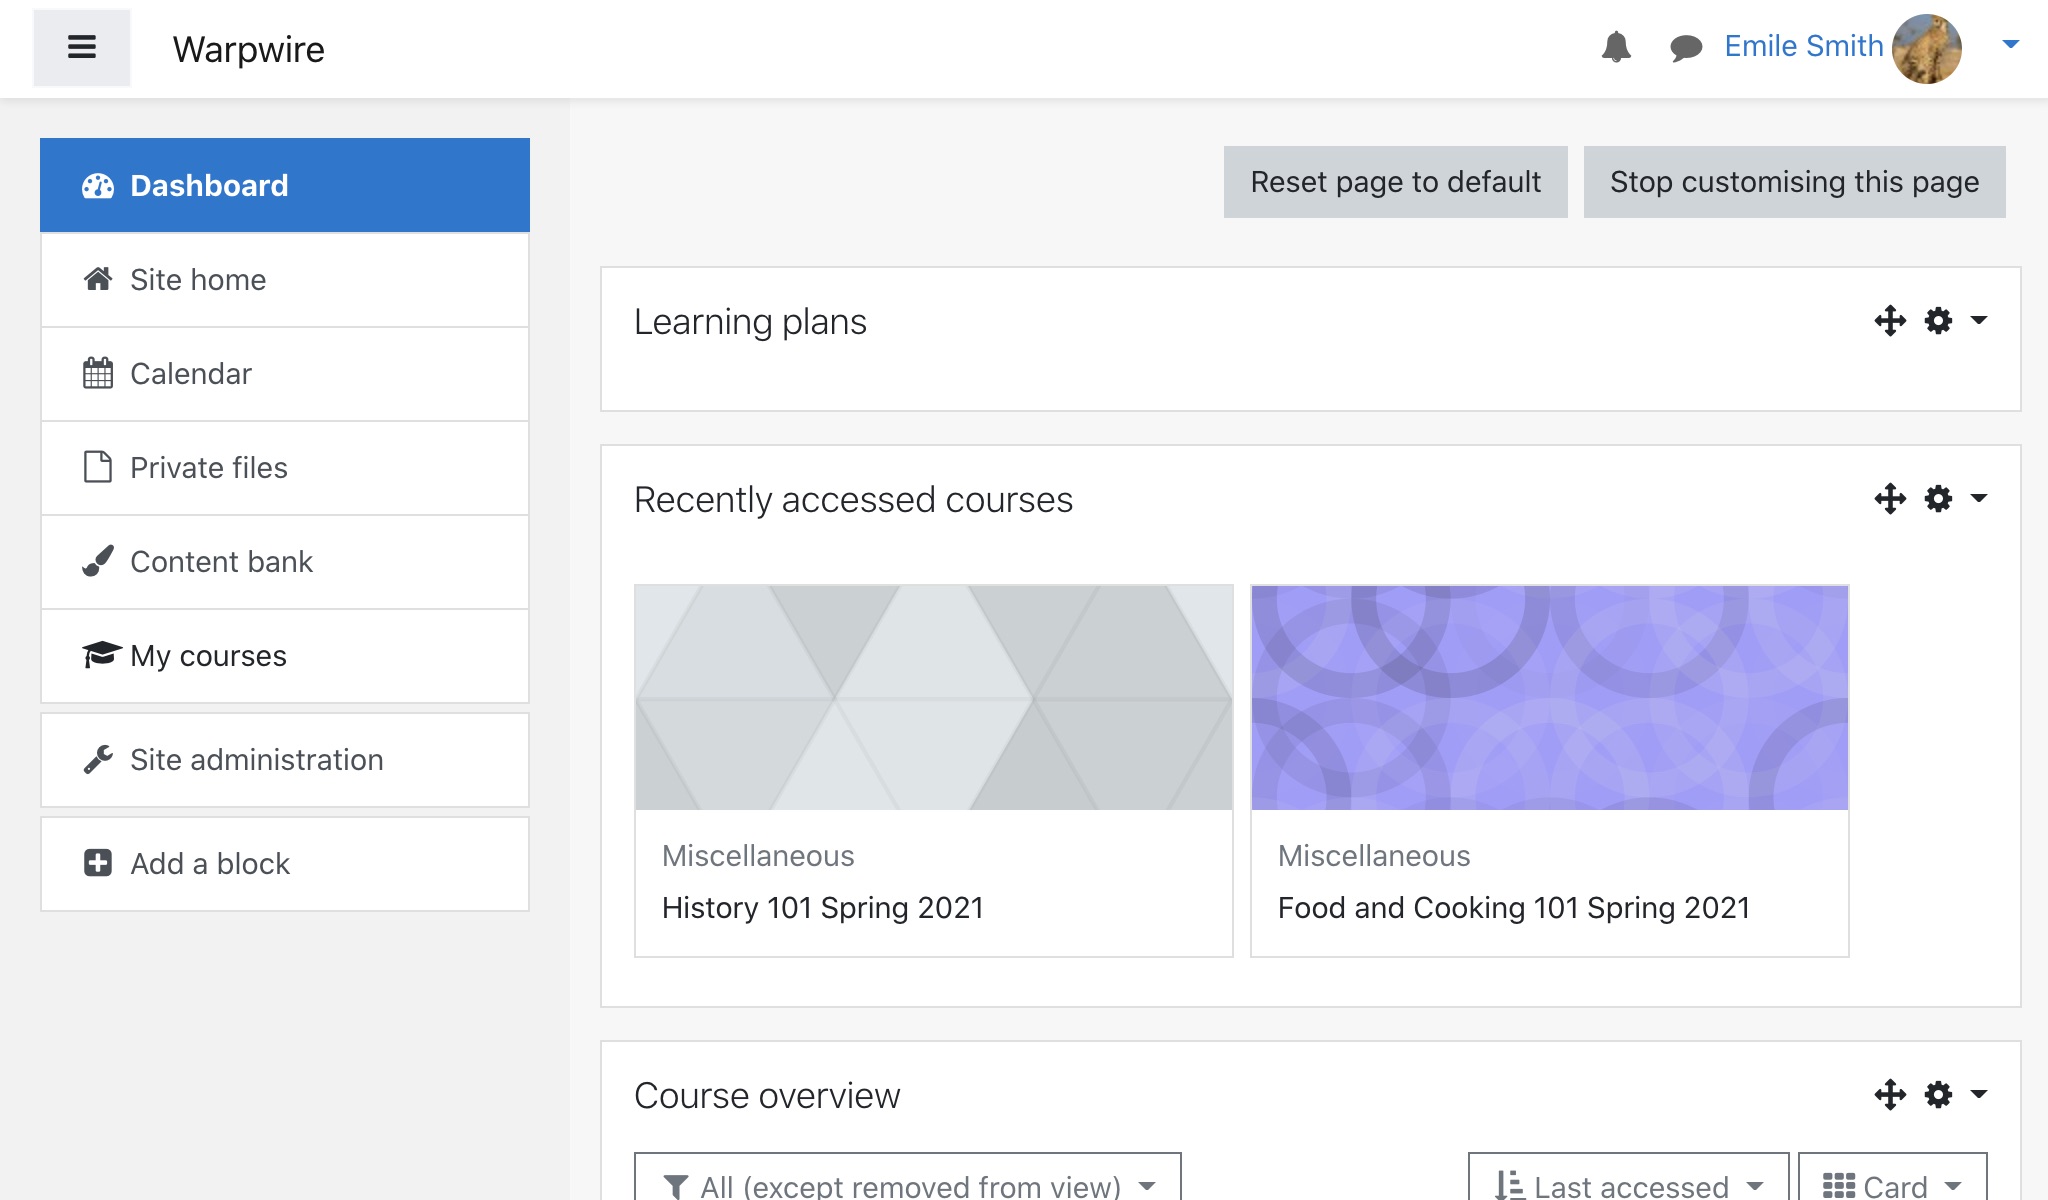Toggle the hamburger side panel button

[x=82, y=47]
